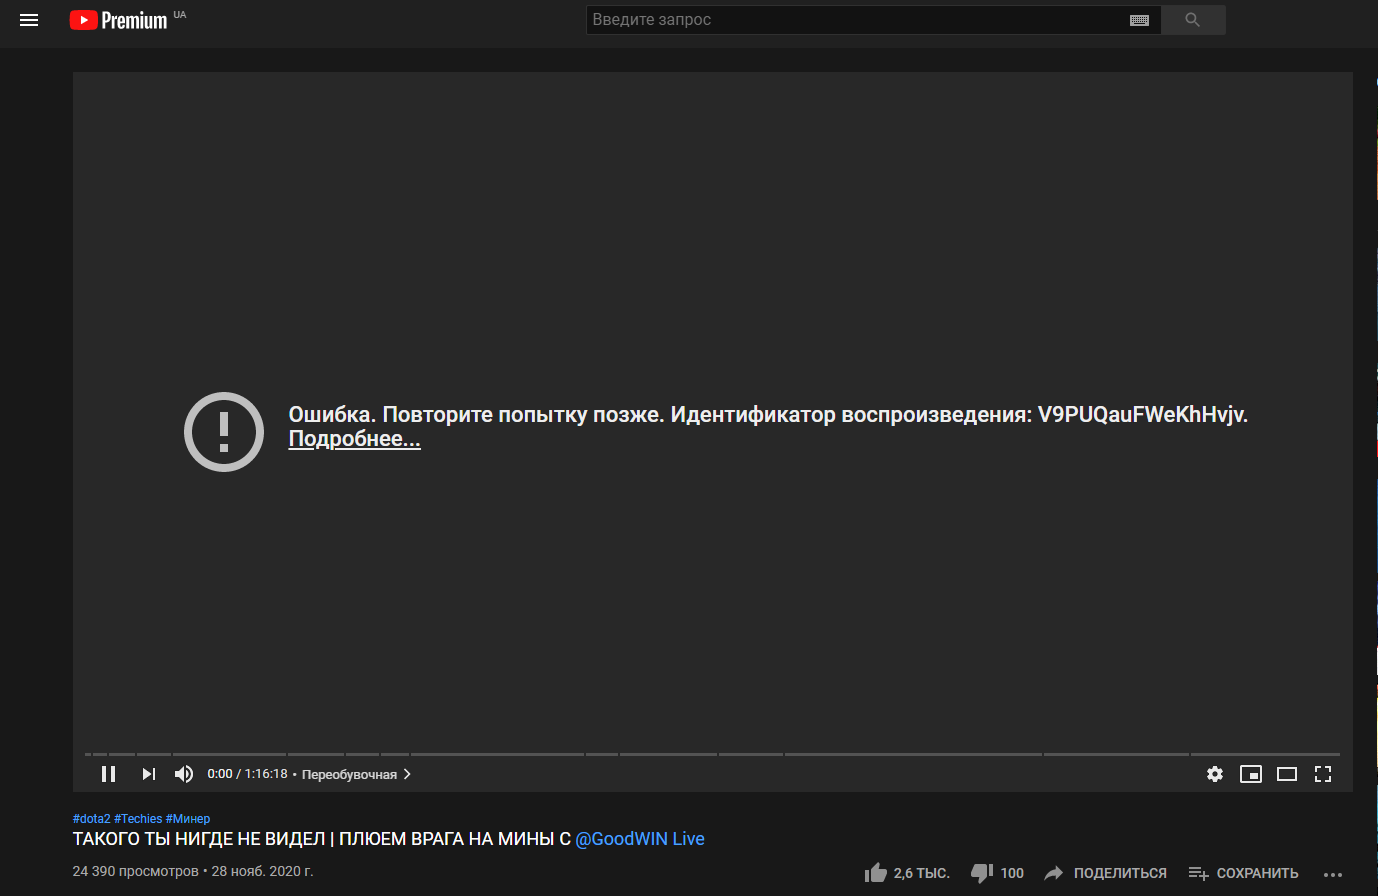Click СОХРАНИТЬ to save to playlist

pyautogui.click(x=1243, y=873)
